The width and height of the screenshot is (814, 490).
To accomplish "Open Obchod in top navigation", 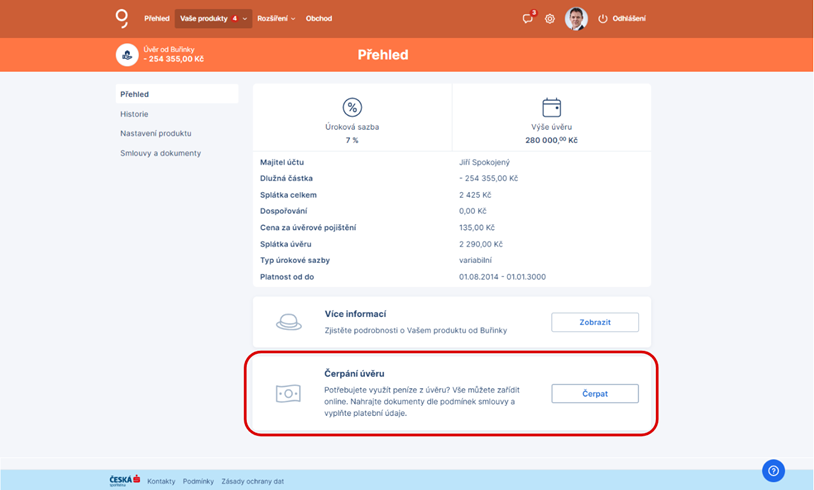I will [x=319, y=19].
